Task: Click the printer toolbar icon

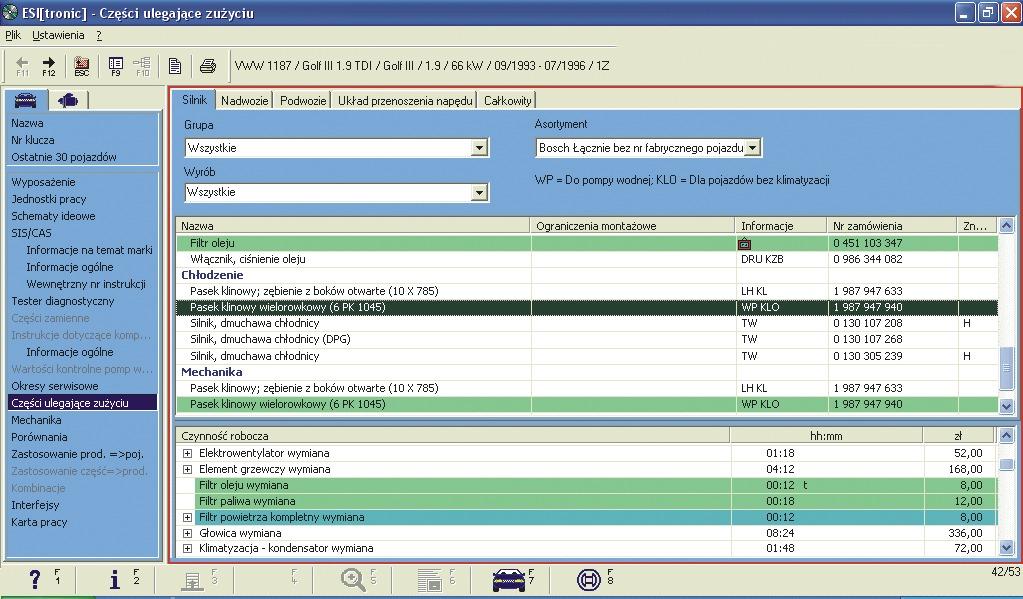Action: (207, 65)
